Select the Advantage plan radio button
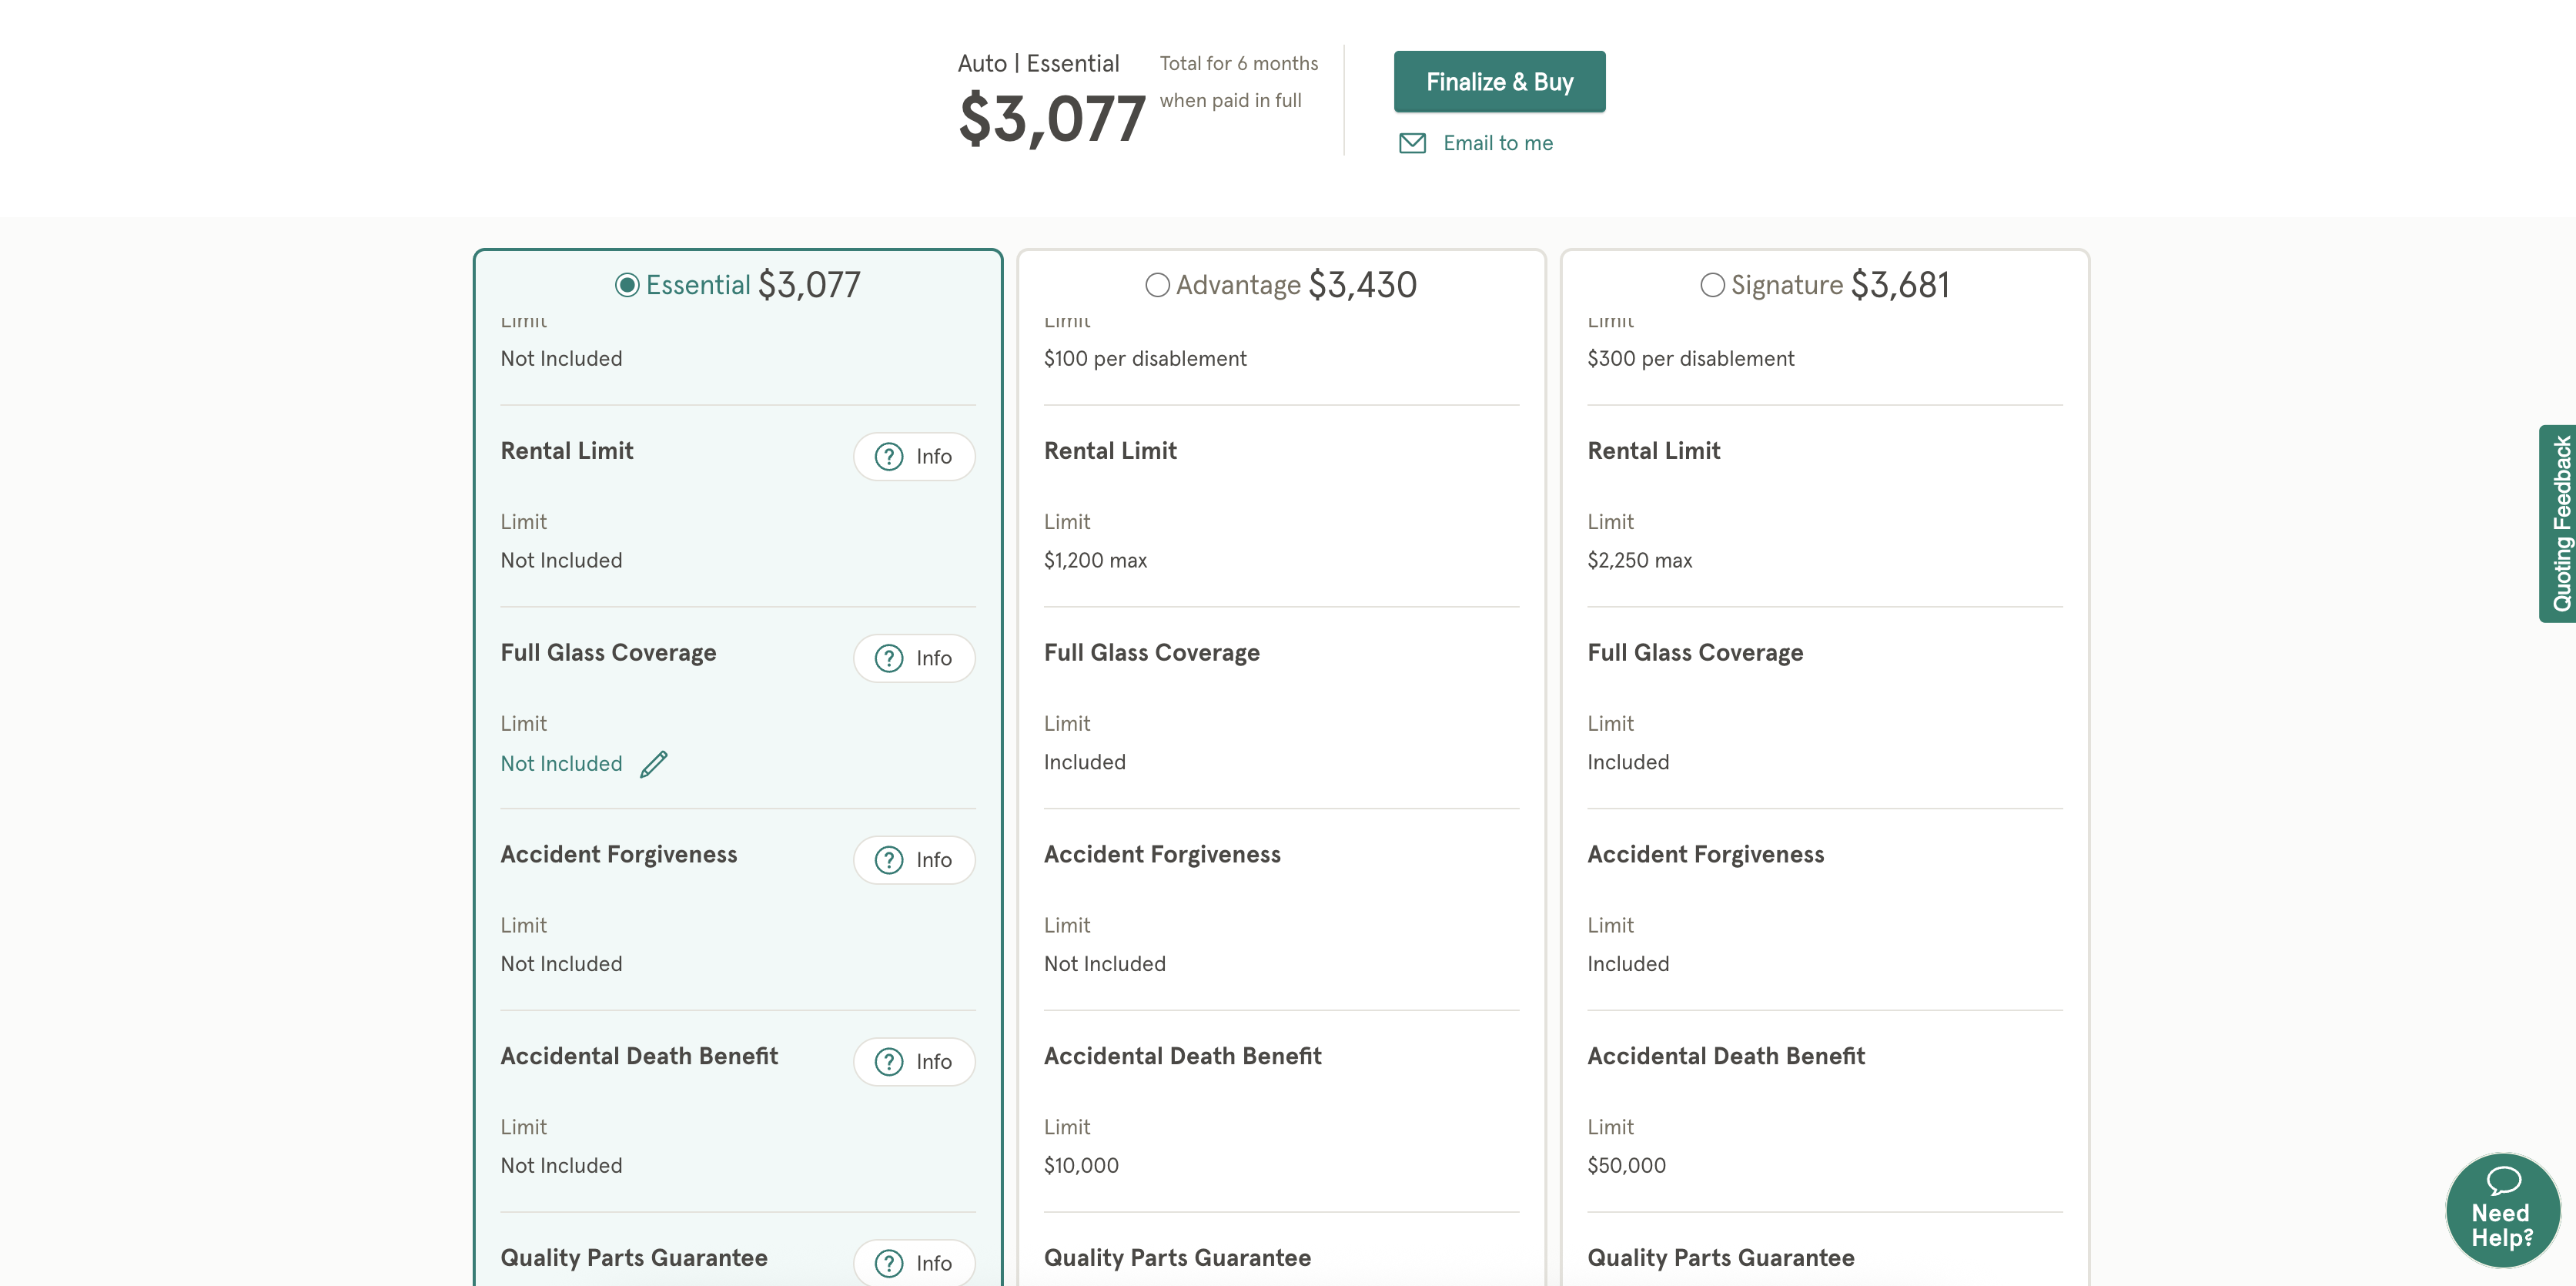This screenshot has height=1286, width=2576. 1157,285
